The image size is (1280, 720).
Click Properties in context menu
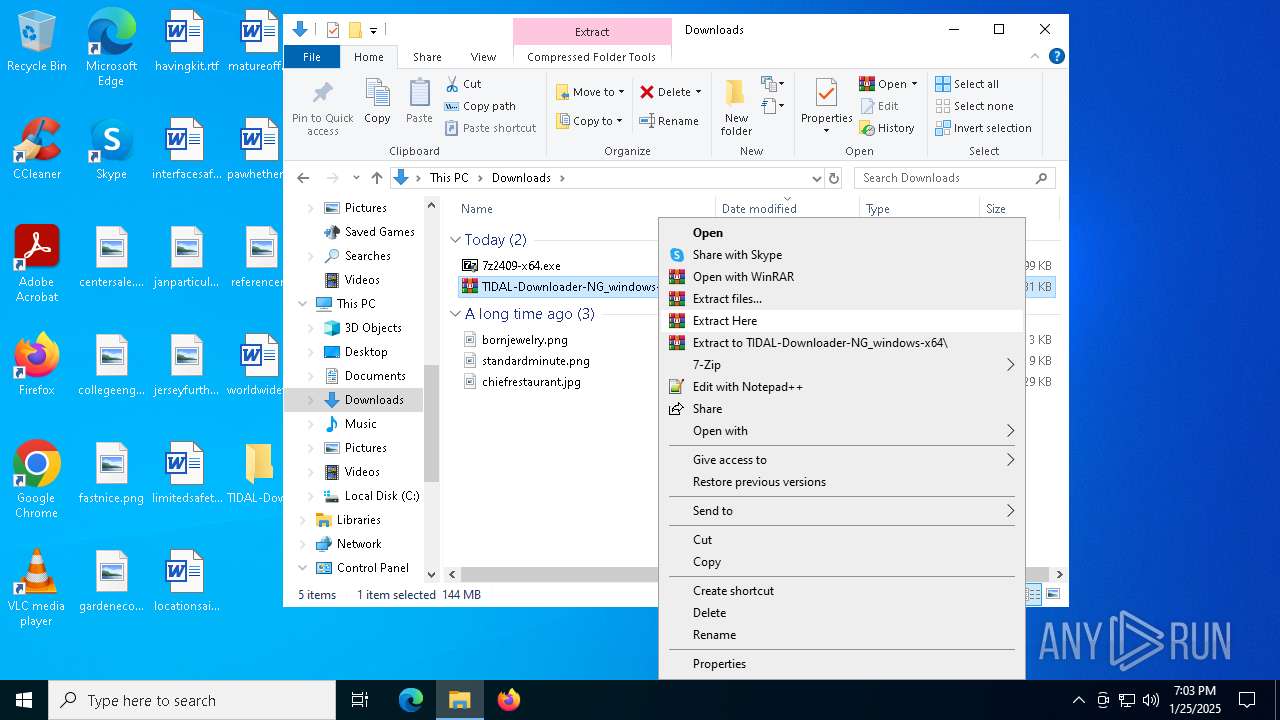(841, 664)
